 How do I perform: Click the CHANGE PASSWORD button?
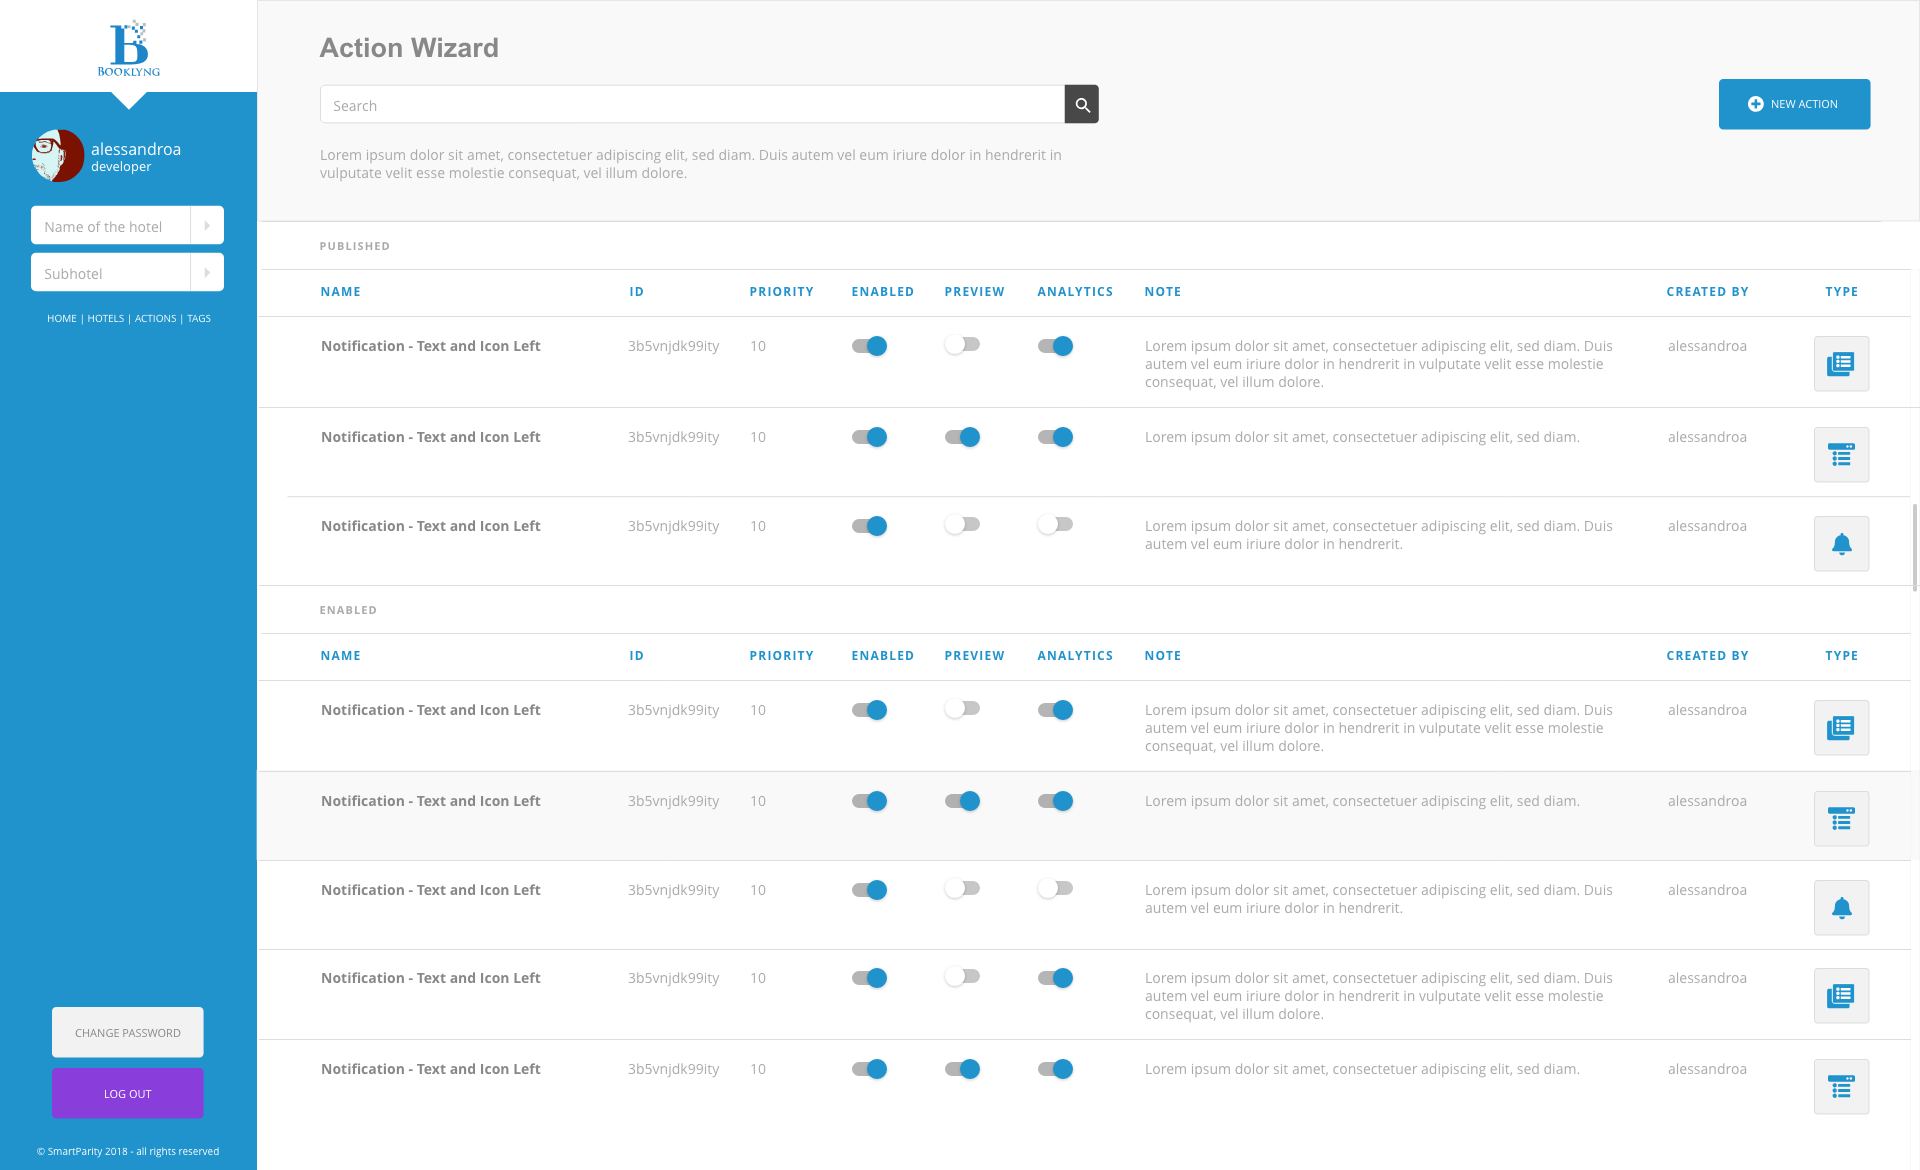[128, 1031]
